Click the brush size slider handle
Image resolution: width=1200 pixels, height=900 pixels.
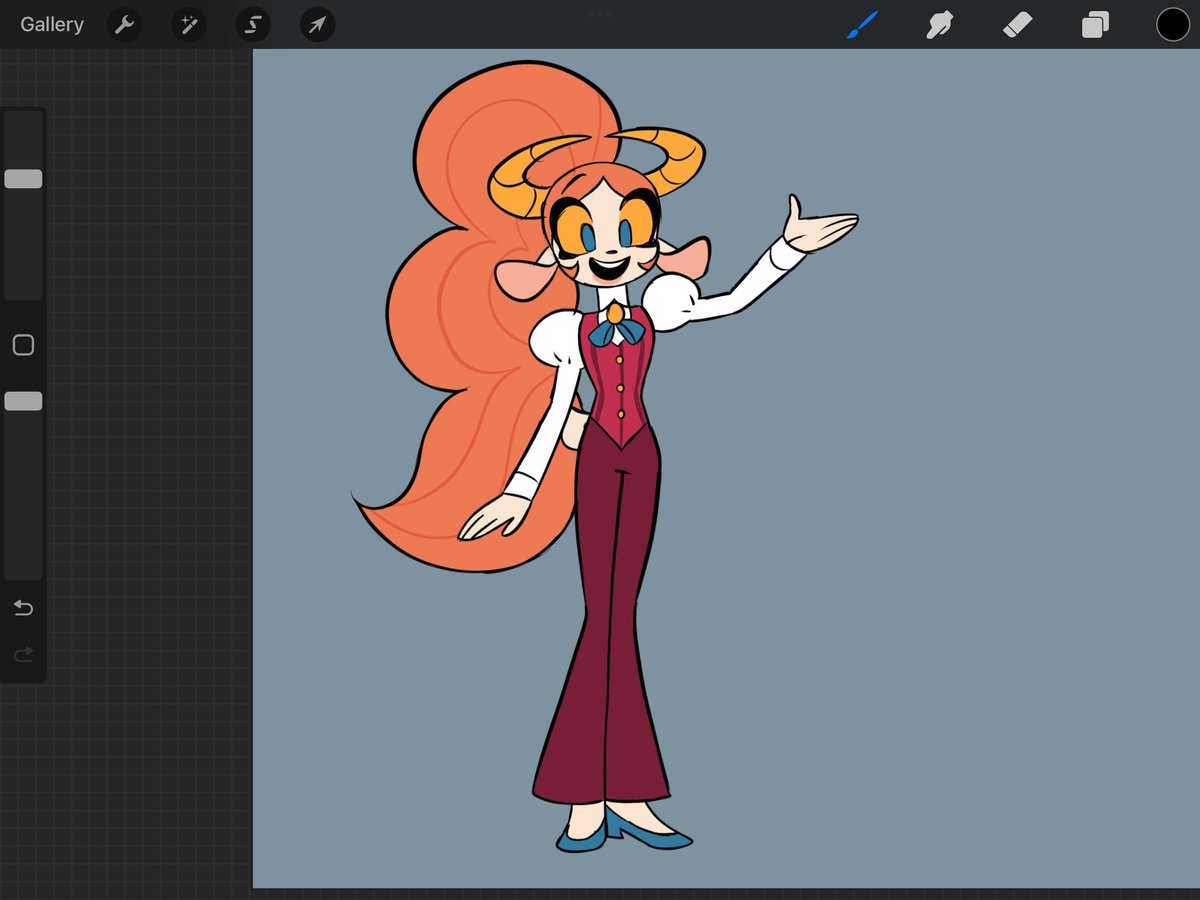pyautogui.click(x=23, y=179)
